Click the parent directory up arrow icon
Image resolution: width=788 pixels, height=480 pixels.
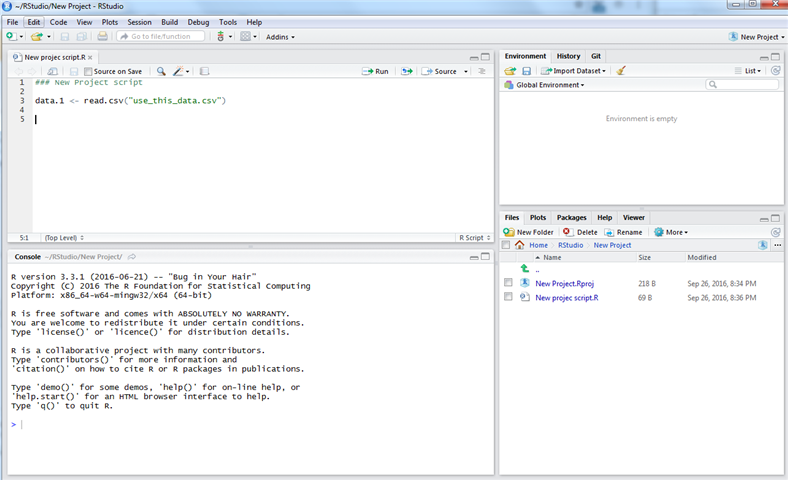(x=525, y=269)
